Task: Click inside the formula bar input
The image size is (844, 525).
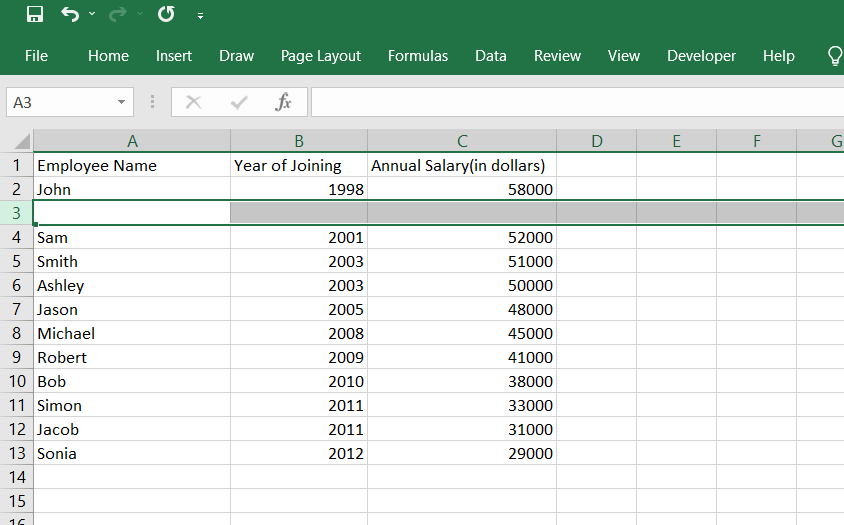Action: (576, 102)
